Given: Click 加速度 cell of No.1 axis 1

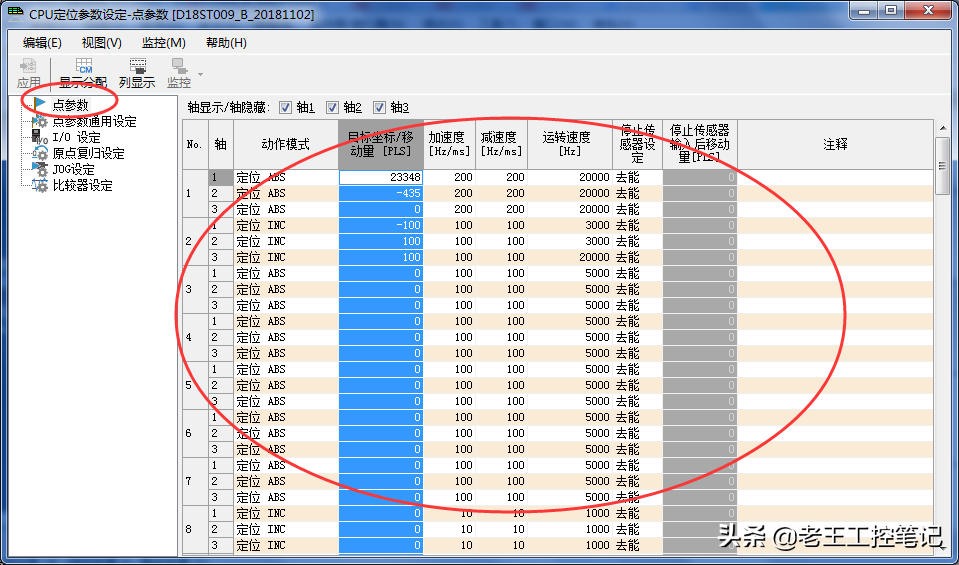Looking at the screenshot, I should pyautogui.click(x=449, y=177).
